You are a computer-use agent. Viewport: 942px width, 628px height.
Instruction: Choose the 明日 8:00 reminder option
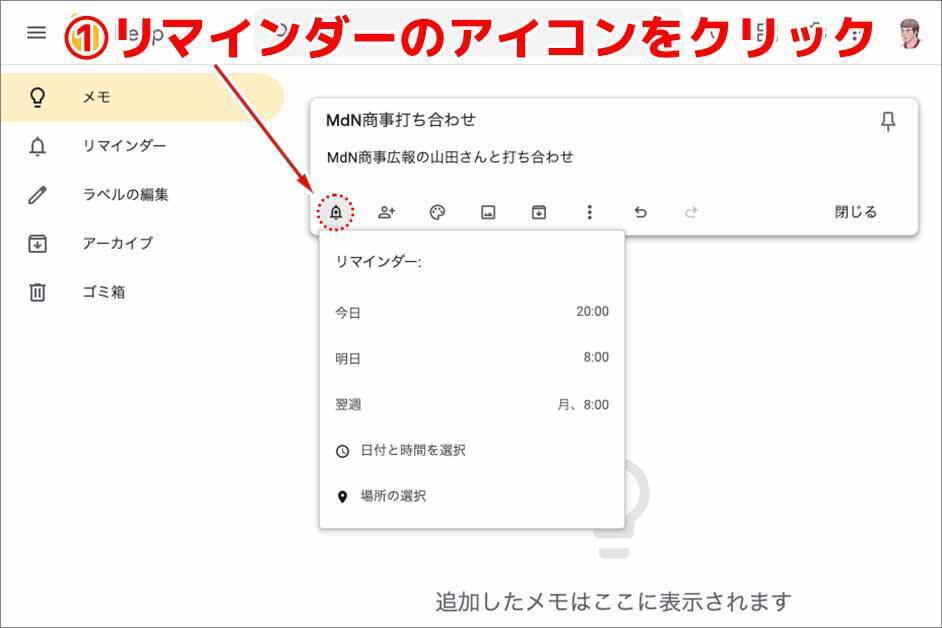coord(471,358)
